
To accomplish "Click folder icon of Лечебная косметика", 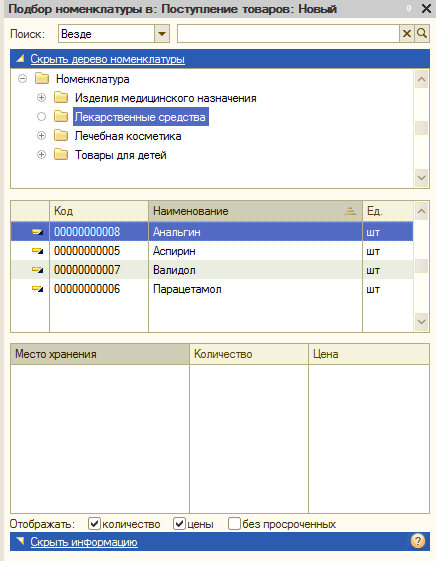I will (x=61, y=136).
